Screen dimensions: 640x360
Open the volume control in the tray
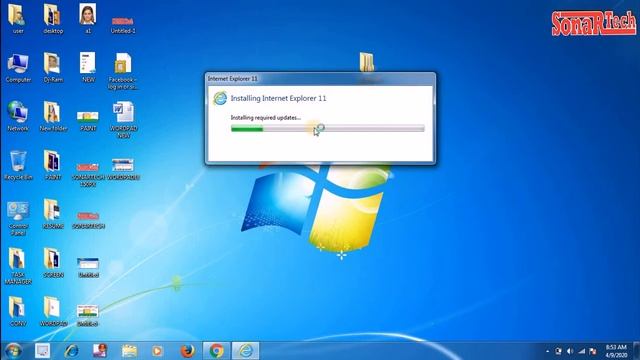point(570,351)
